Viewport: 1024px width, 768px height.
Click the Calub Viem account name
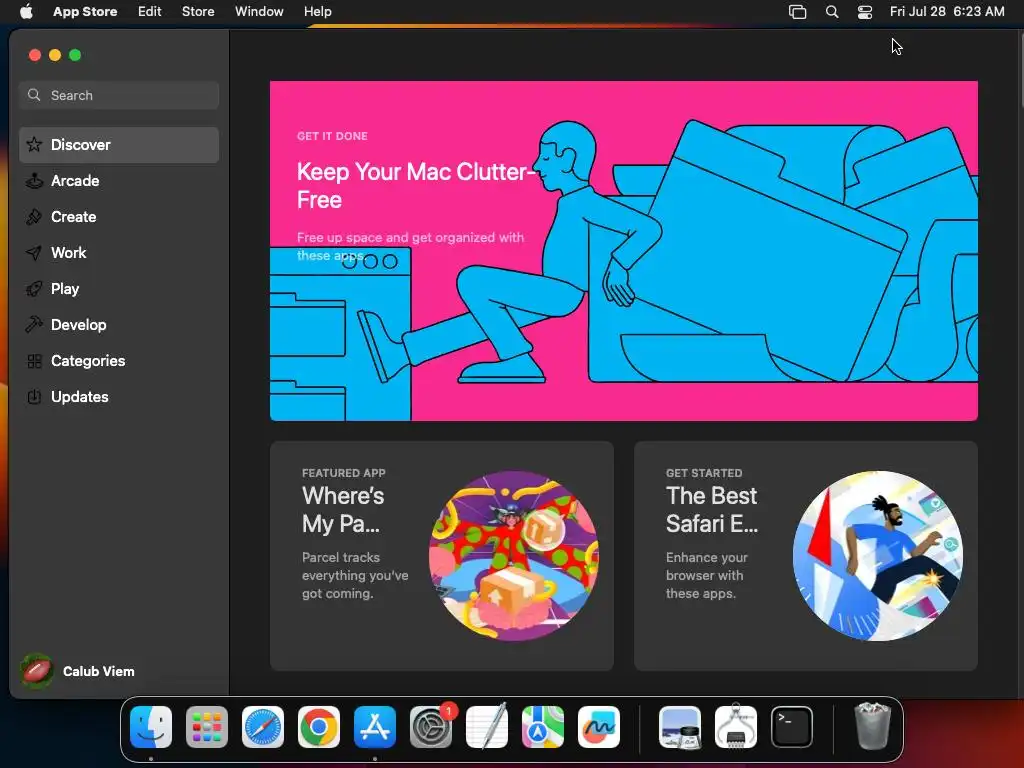click(x=99, y=671)
